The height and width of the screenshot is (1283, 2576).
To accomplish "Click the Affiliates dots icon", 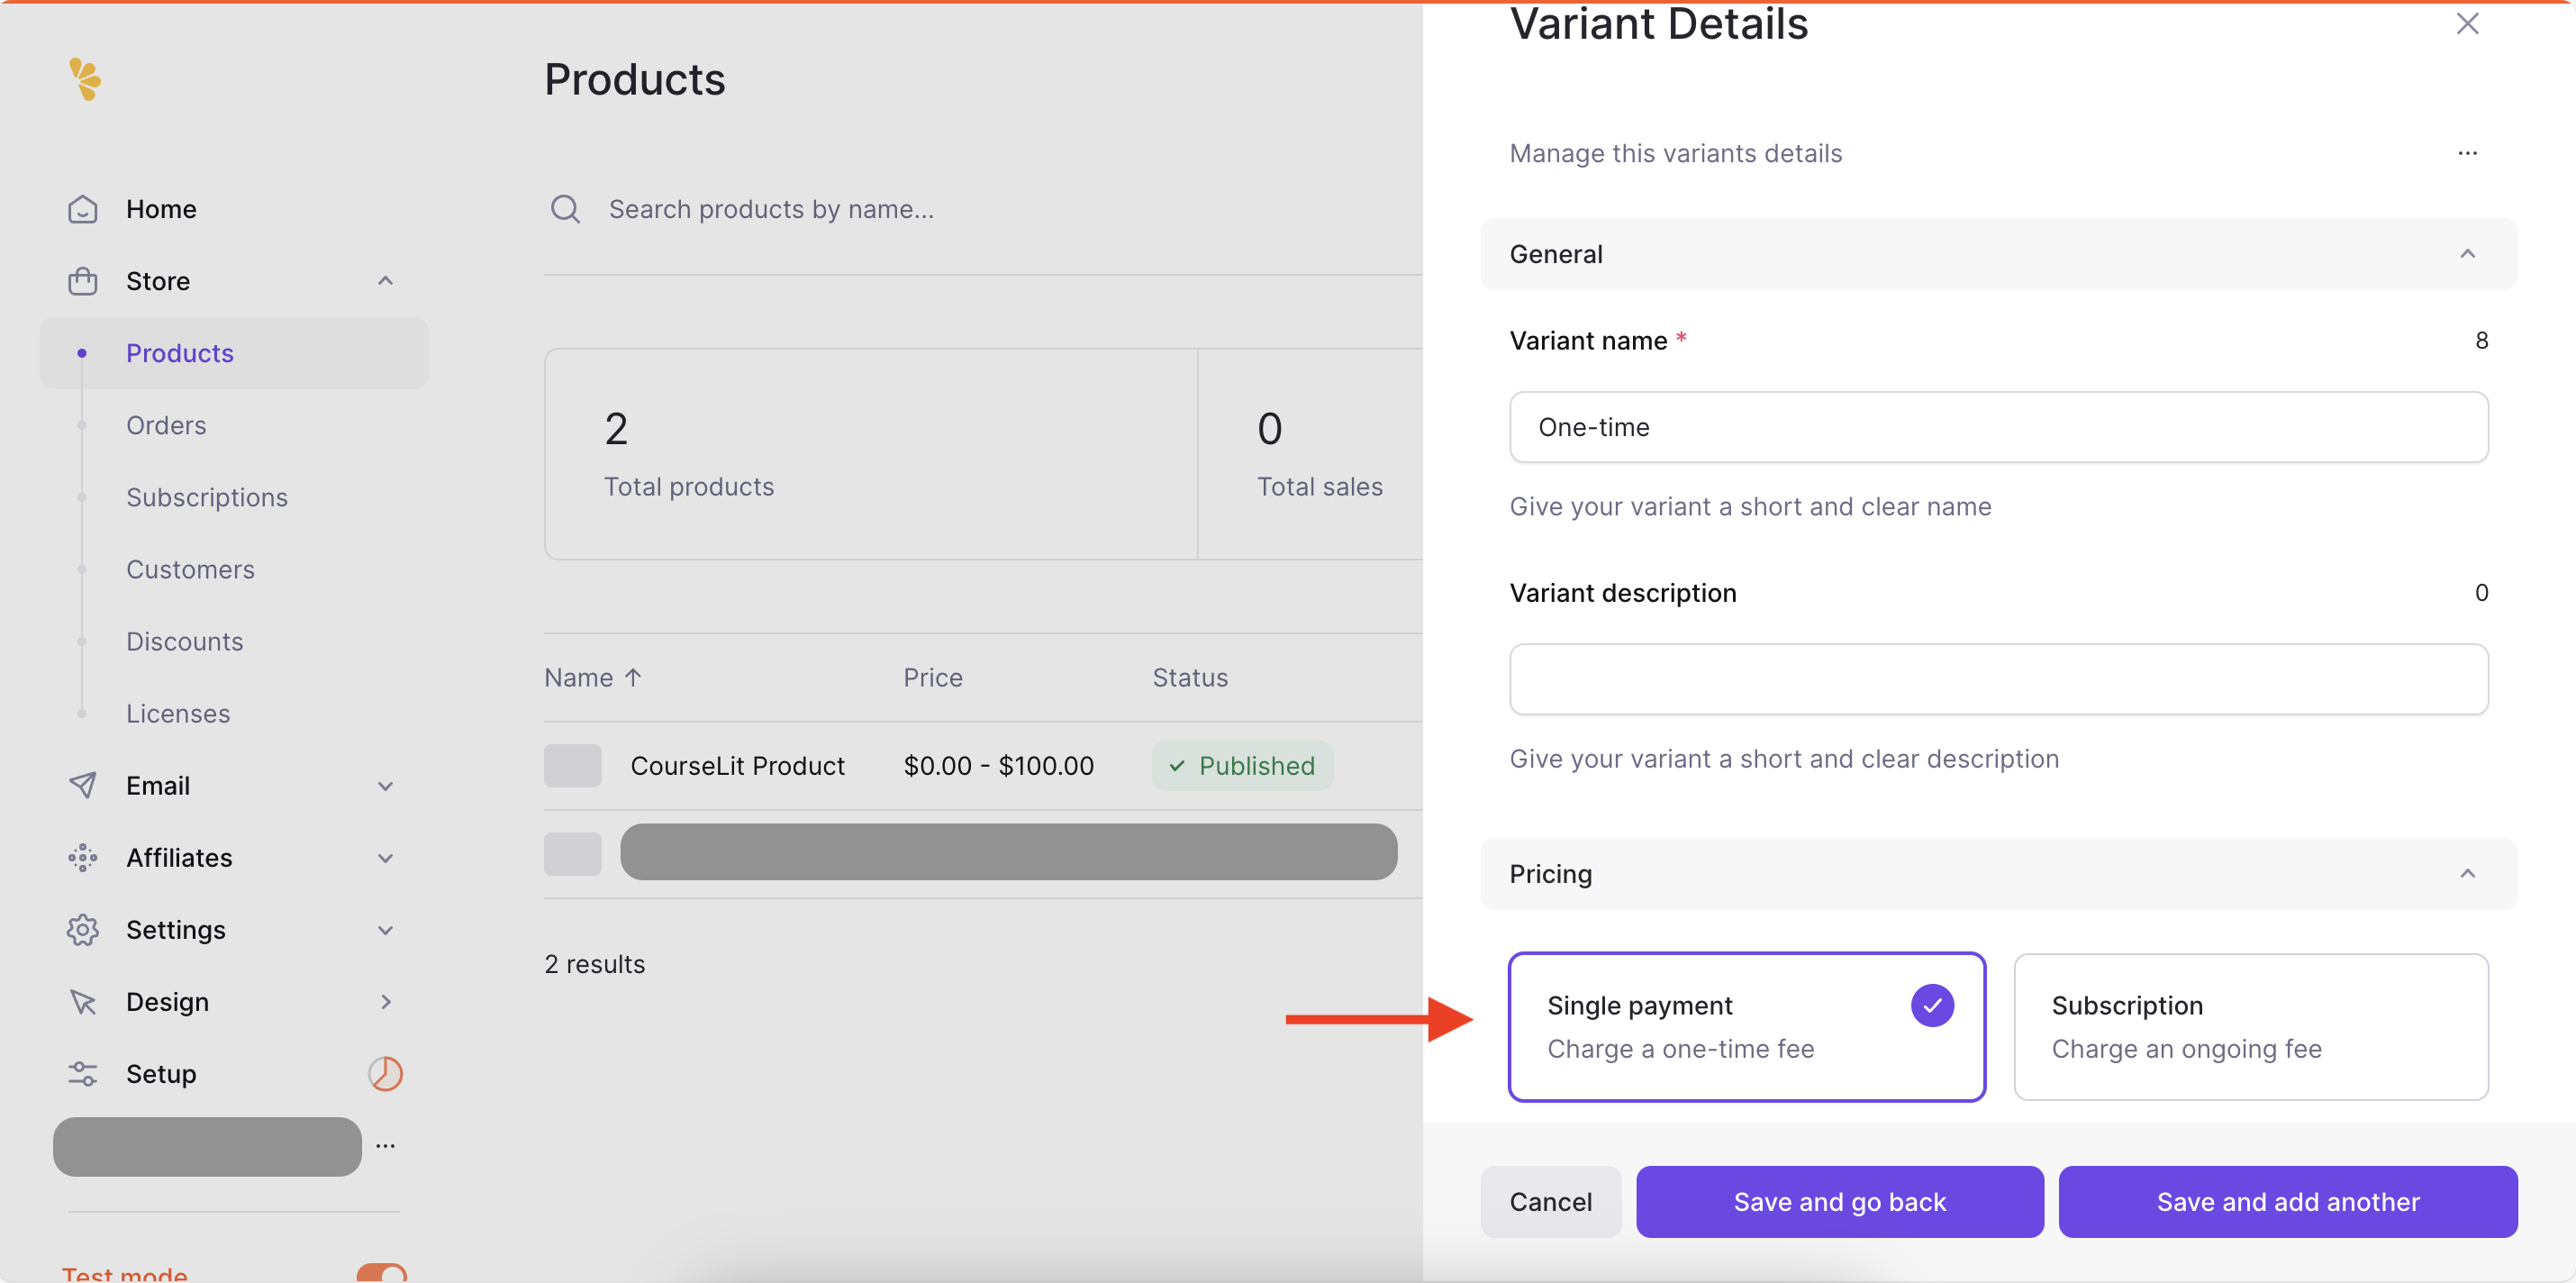I will click(x=83, y=857).
